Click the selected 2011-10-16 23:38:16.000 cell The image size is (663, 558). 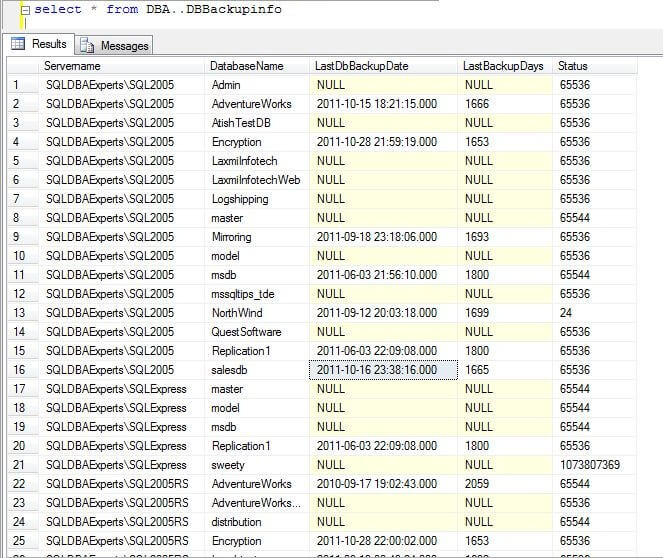point(384,370)
